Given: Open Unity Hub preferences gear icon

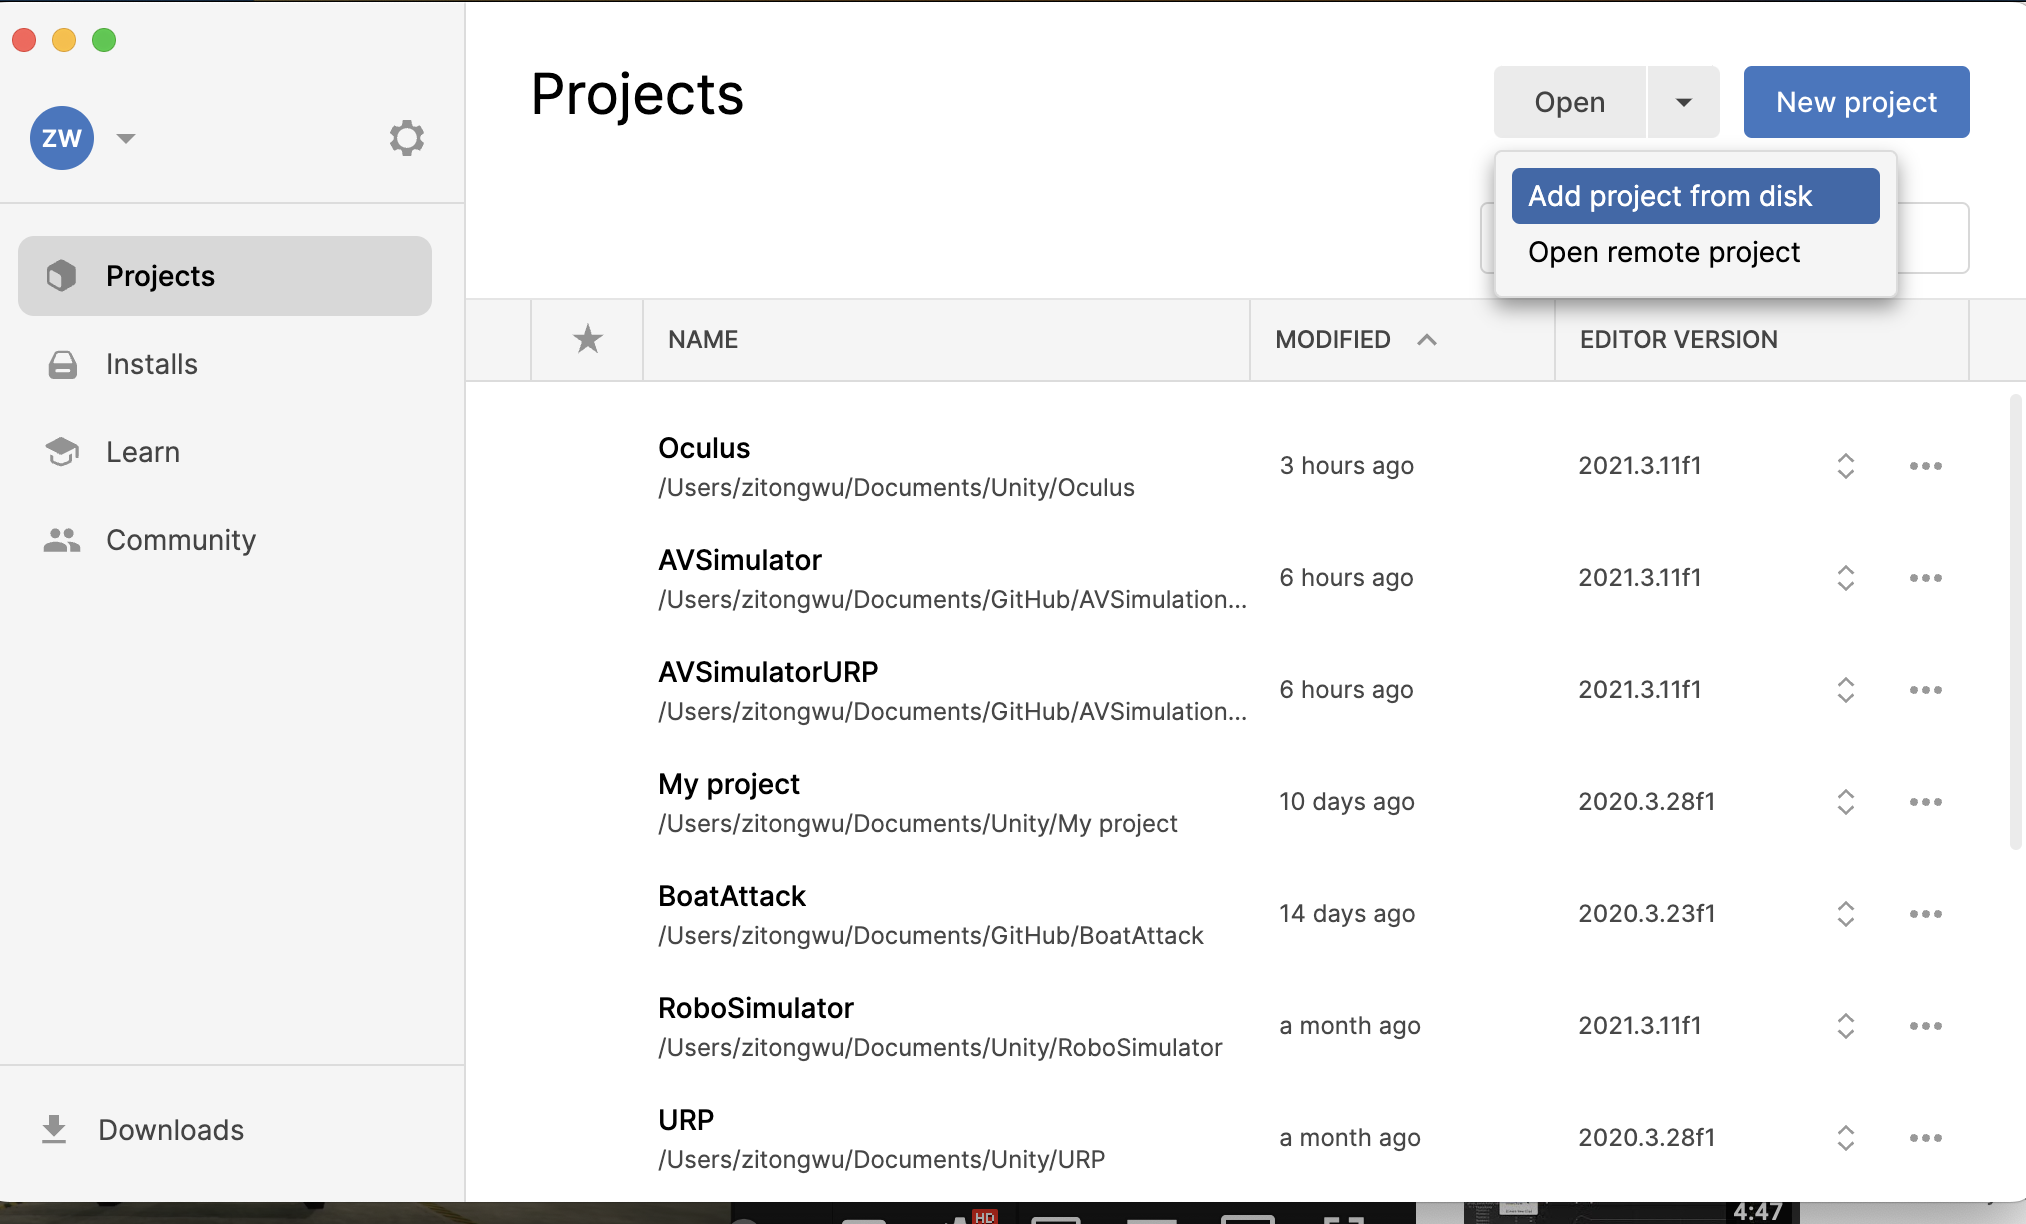Looking at the screenshot, I should coord(406,138).
